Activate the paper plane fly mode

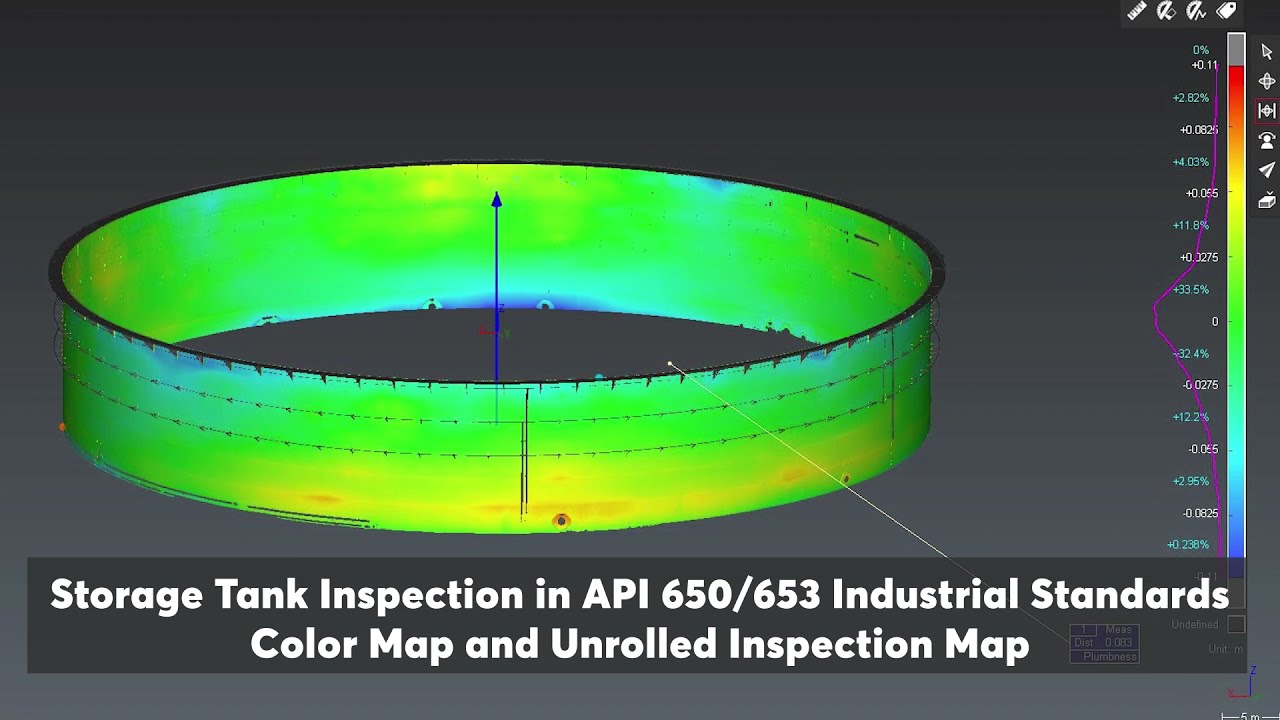(x=1267, y=169)
